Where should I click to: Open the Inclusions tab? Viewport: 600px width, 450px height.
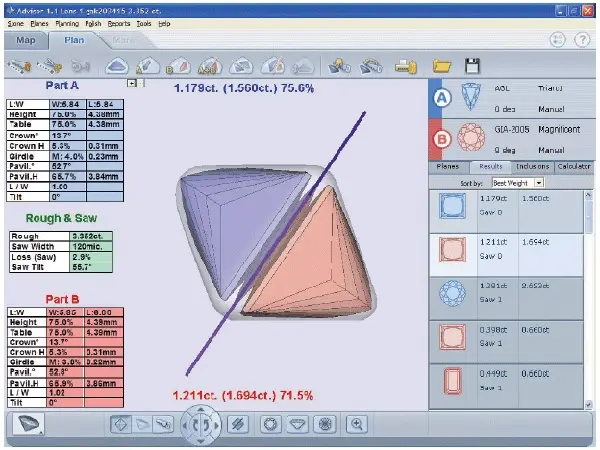point(532,166)
